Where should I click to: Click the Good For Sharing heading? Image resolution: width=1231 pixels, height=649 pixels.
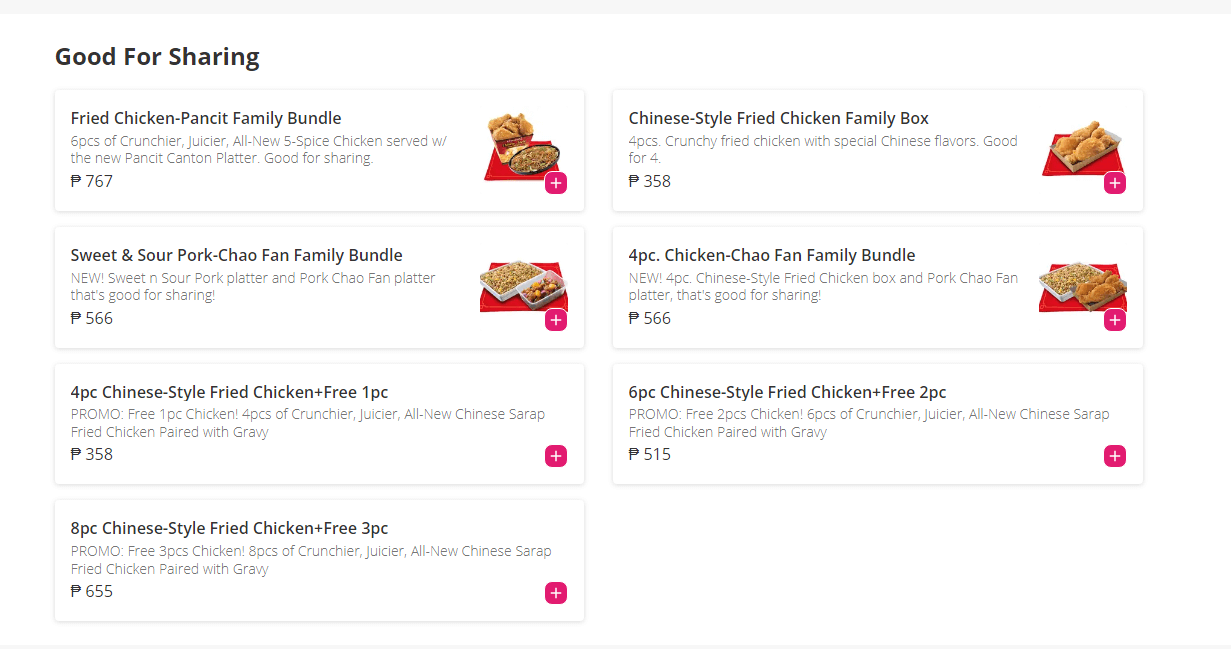tap(157, 57)
